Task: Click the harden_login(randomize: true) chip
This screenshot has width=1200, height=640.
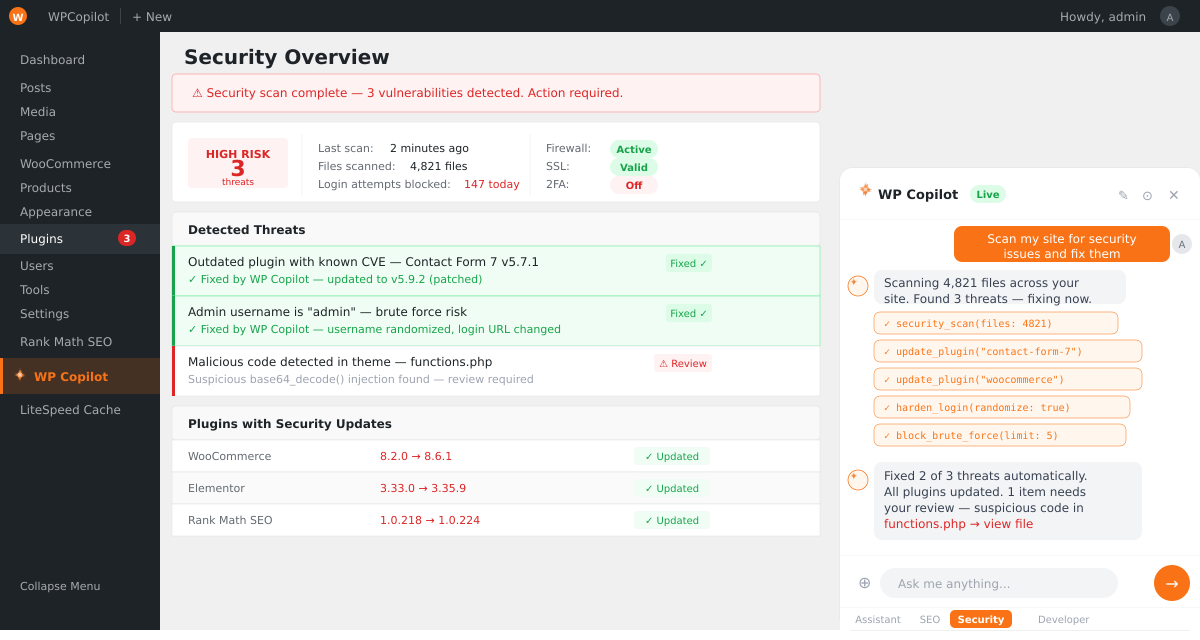Action: (x=1002, y=407)
